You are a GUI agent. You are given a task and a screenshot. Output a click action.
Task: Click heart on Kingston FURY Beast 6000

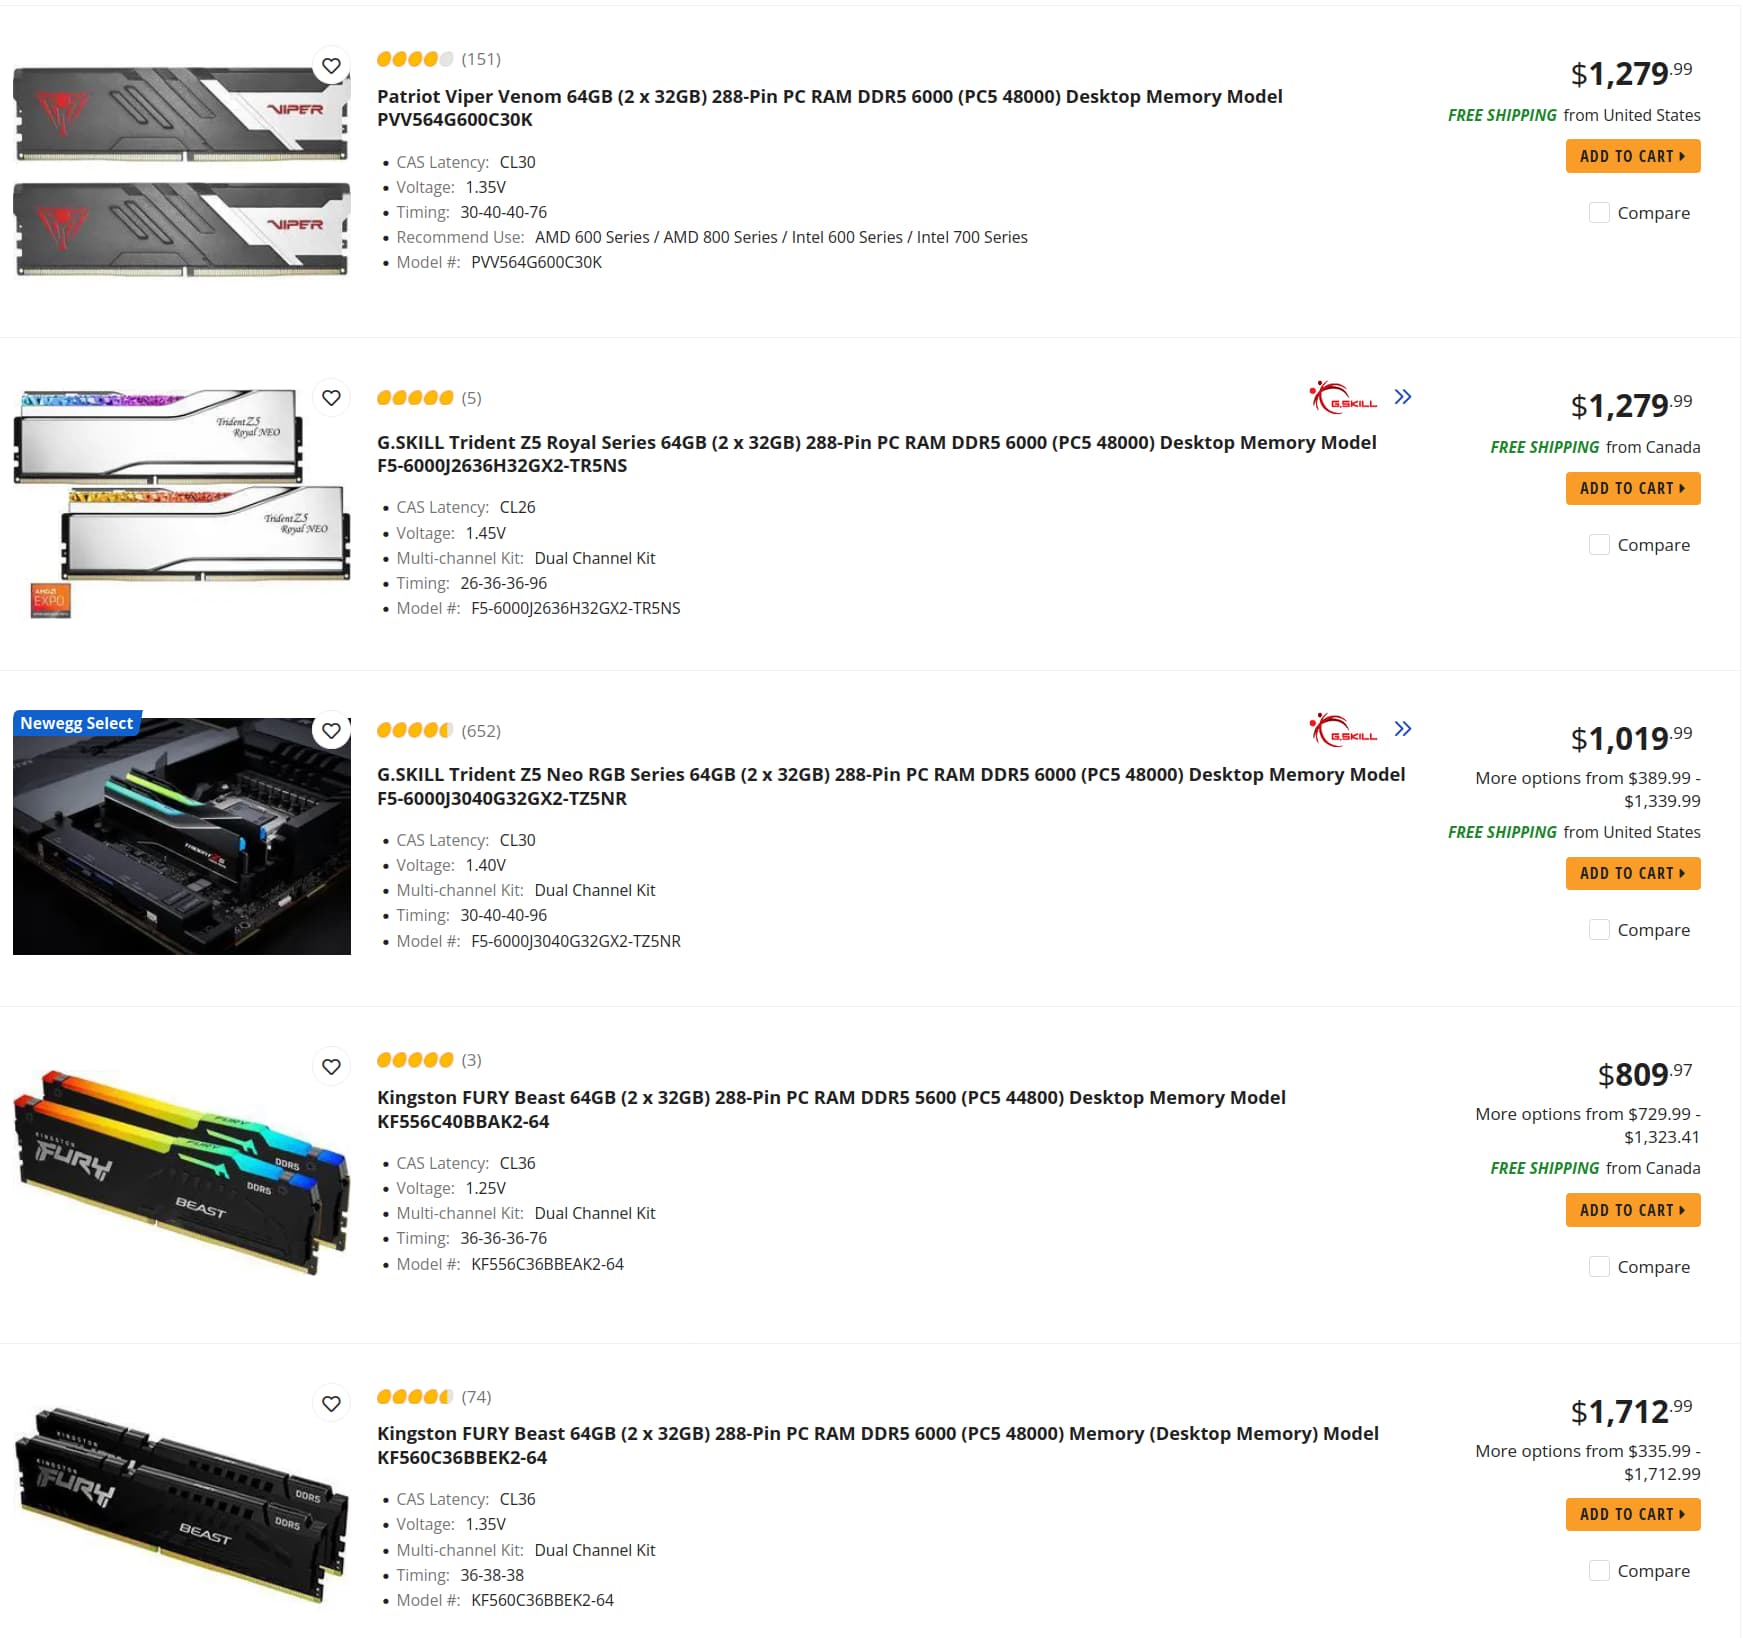pos(331,1404)
